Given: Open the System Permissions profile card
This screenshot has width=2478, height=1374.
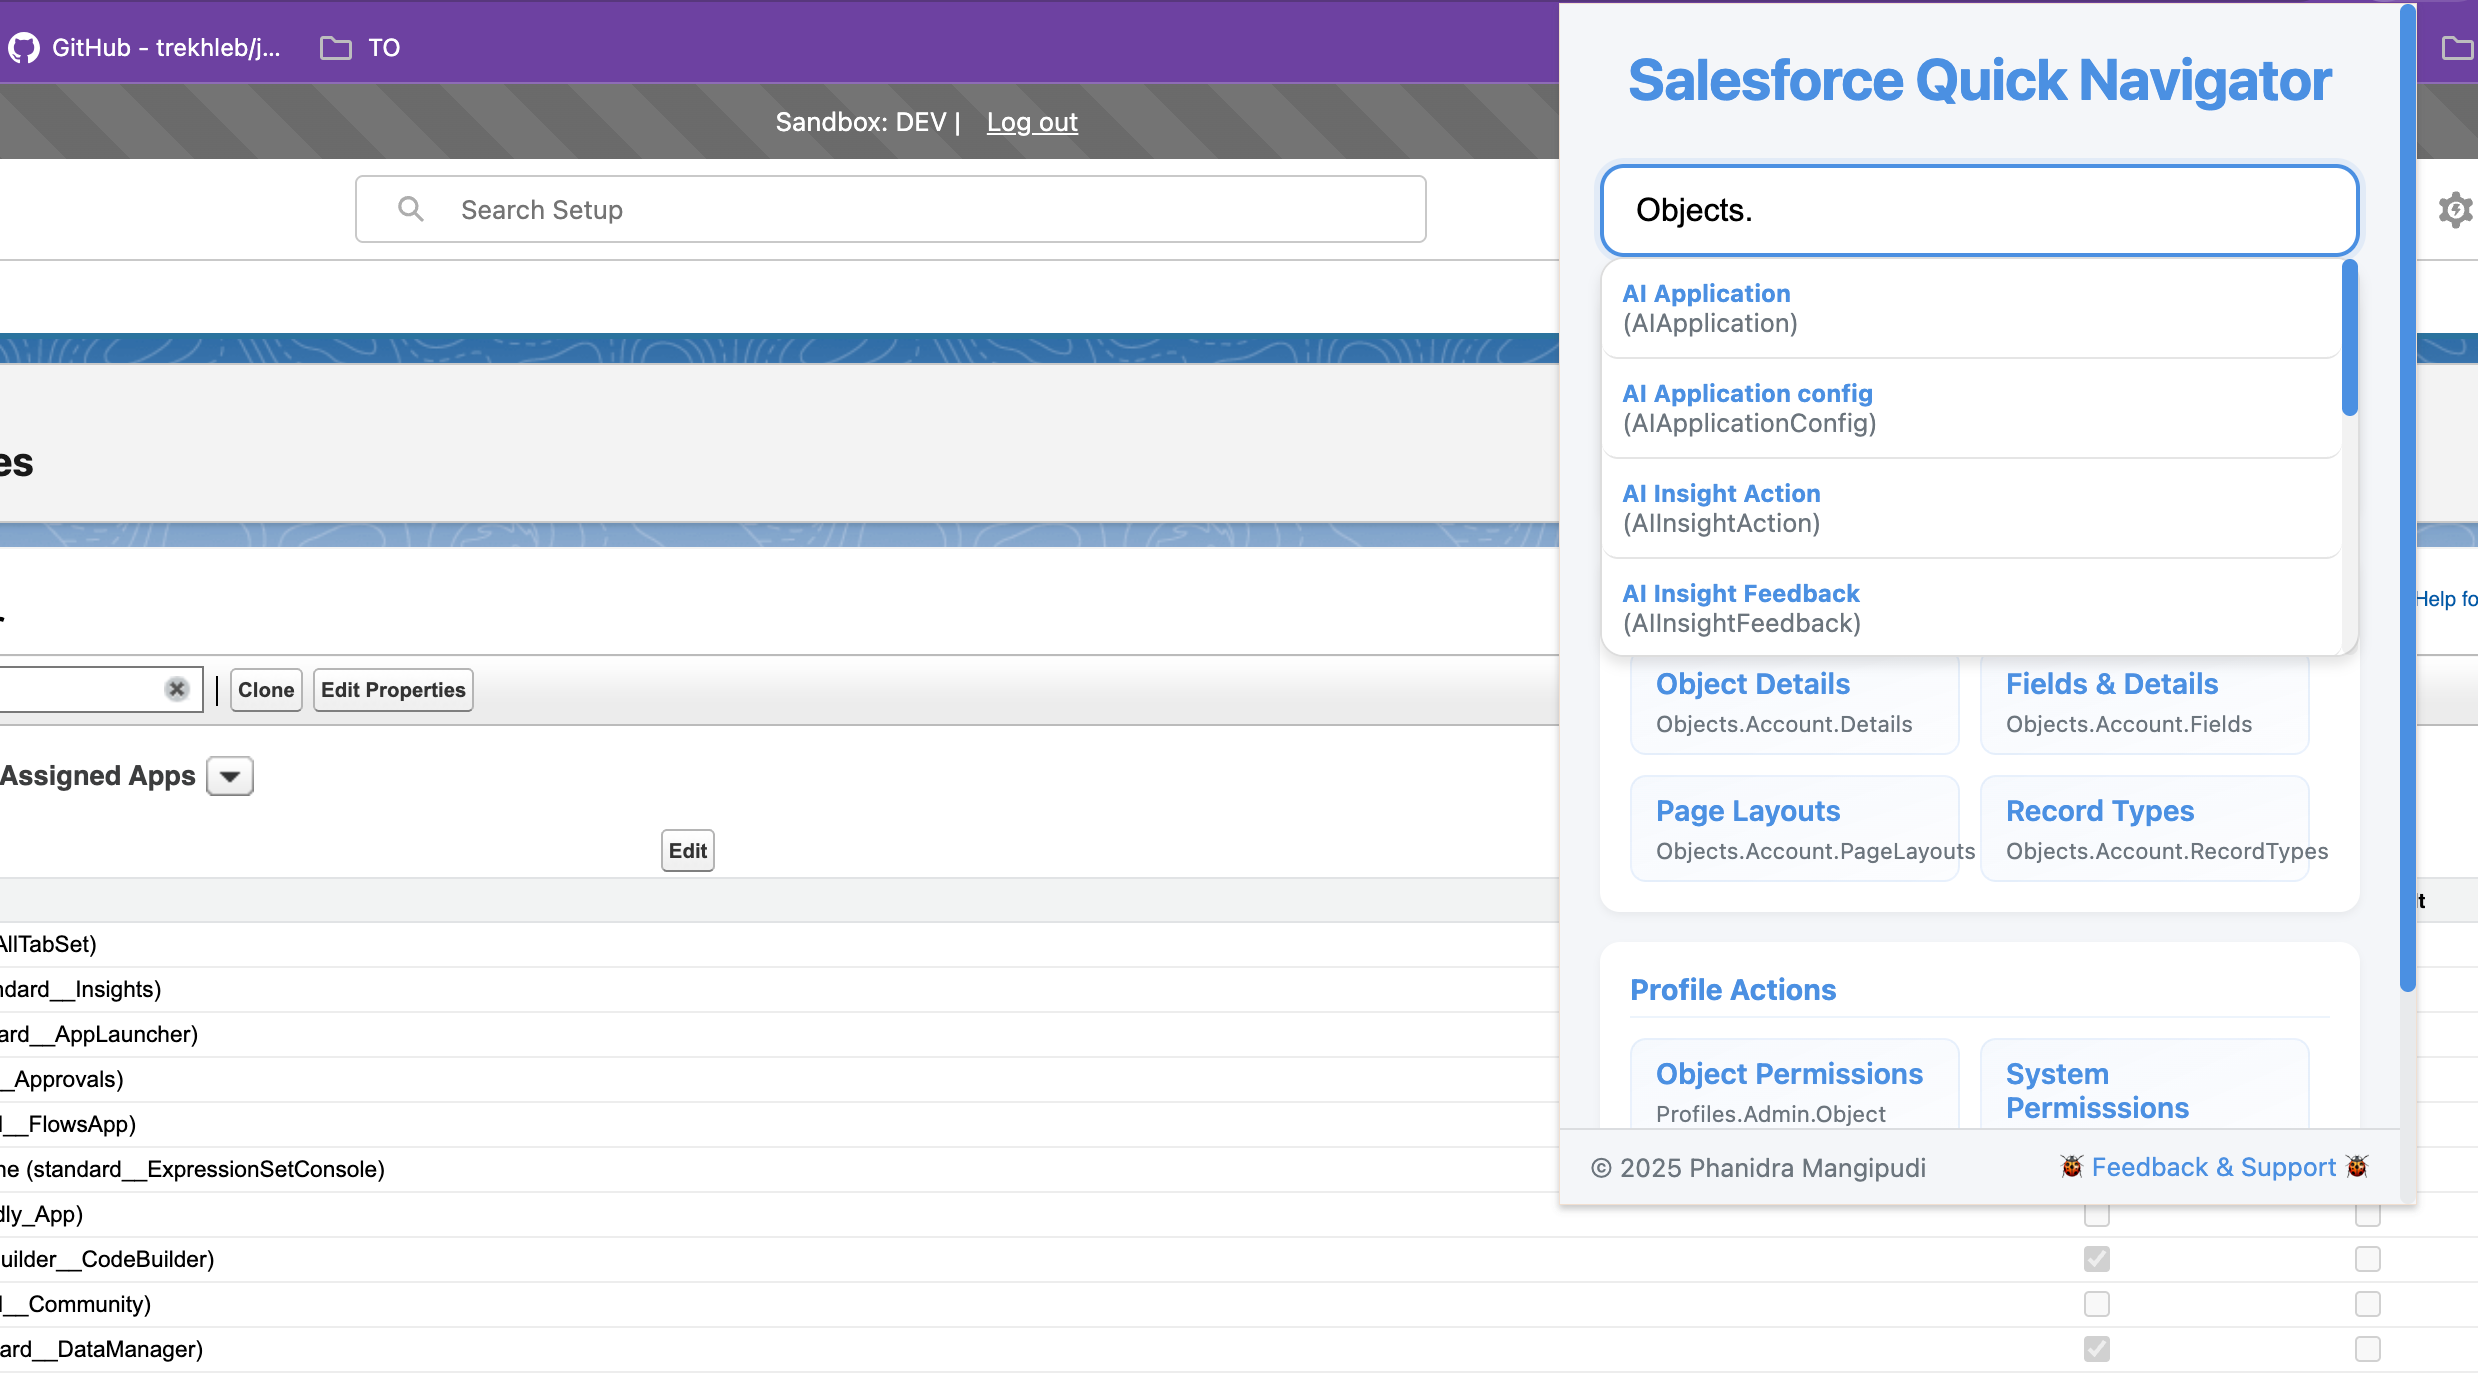Looking at the screenshot, I should (2144, 1086).
